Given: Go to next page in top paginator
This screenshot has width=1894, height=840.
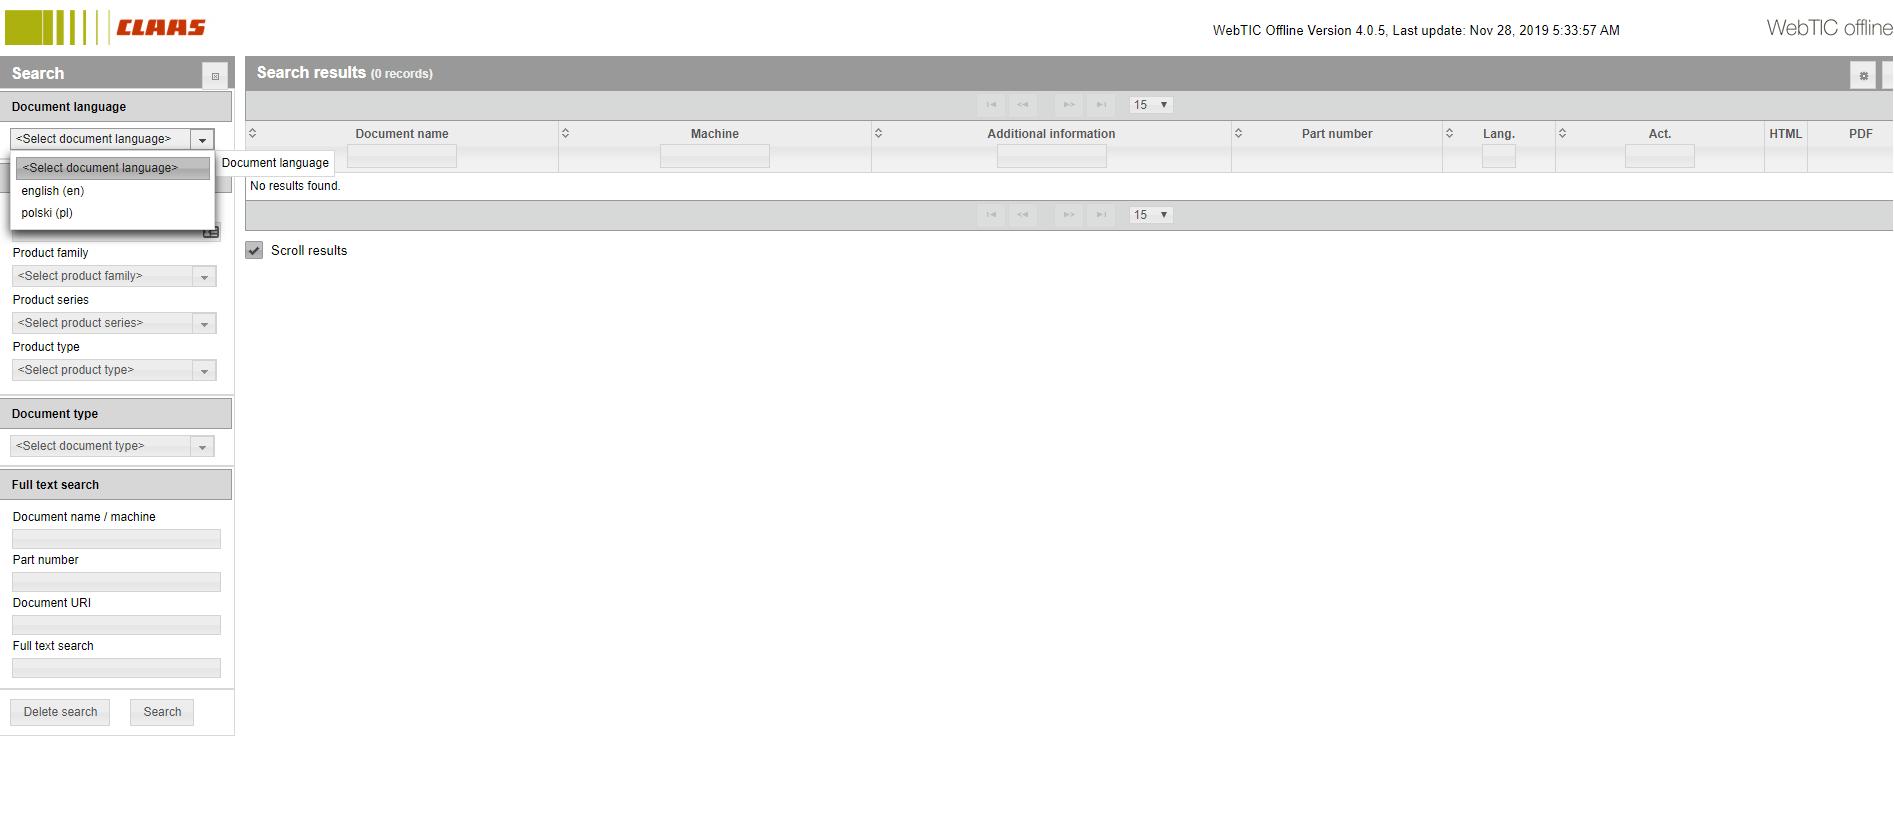Looking at the screenshot, I should [x=1069, y=105].
